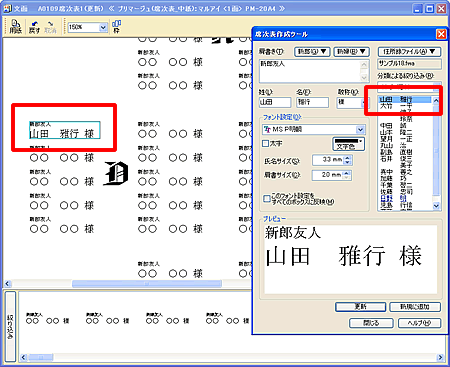Click the 戻す undo icon
The width and height of the screenshot is (450, 367).
pos(34,27)
